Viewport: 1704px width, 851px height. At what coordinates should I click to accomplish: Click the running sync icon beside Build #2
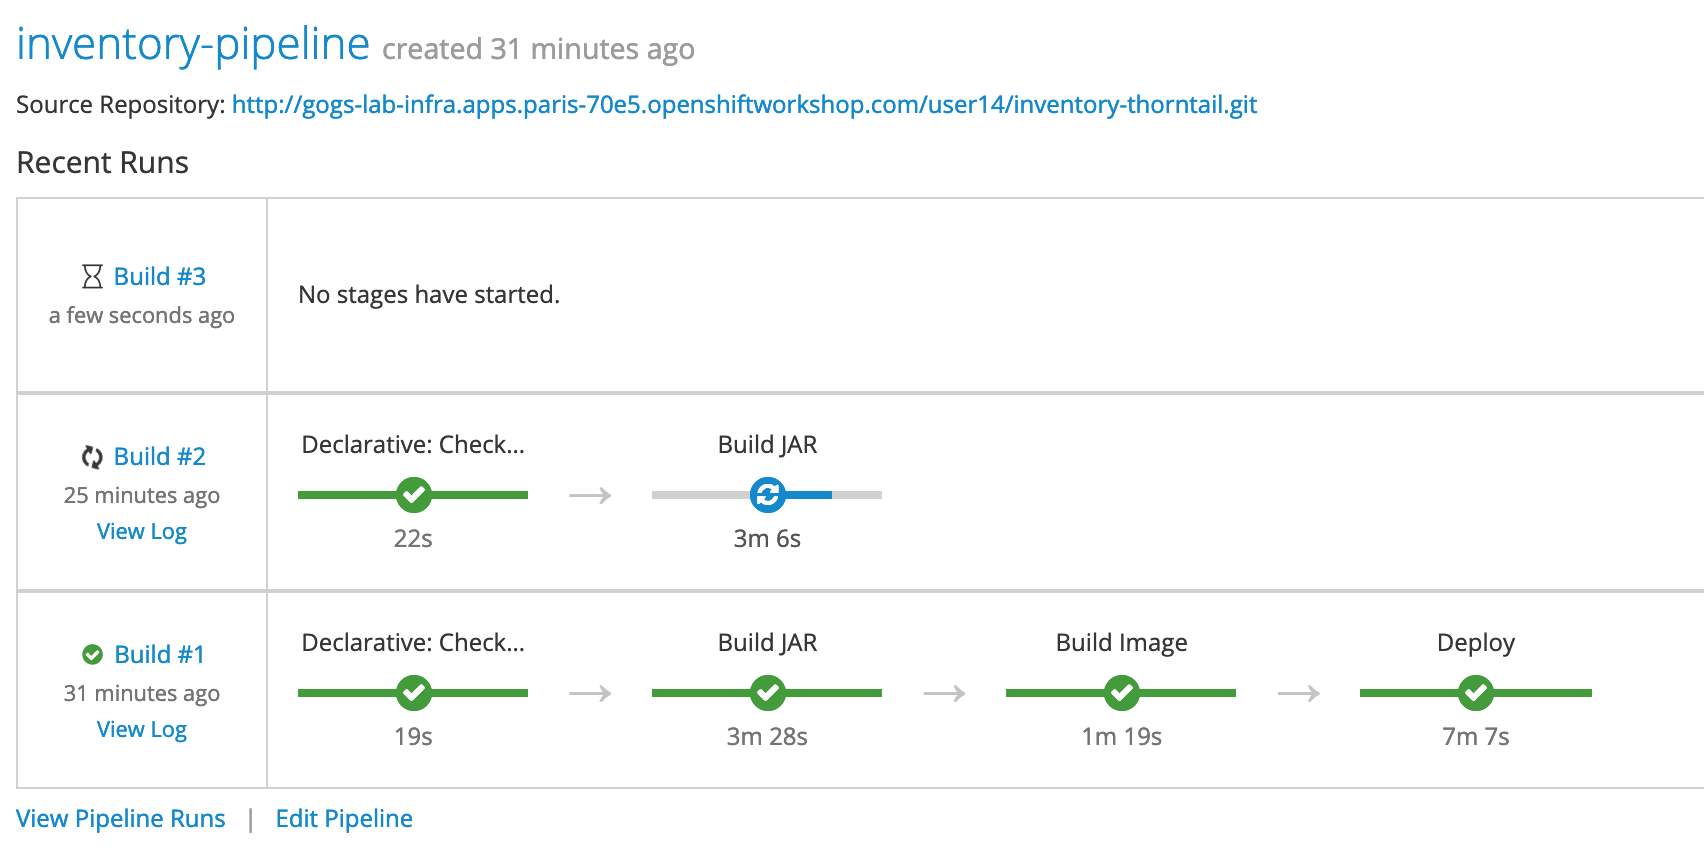pos(92,457)
